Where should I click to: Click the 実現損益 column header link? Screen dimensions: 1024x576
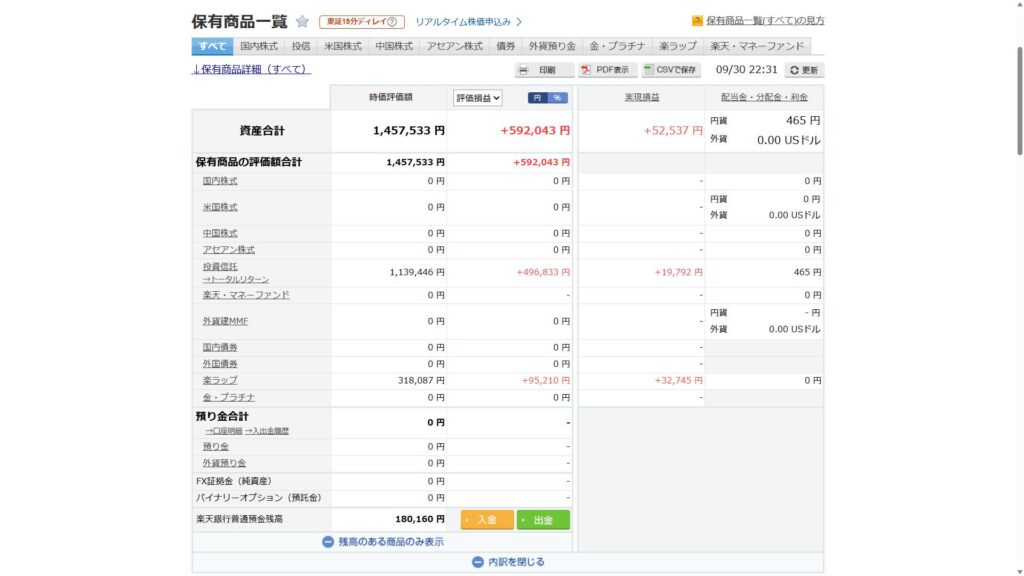pyautogui.click(x=642, y=97)
